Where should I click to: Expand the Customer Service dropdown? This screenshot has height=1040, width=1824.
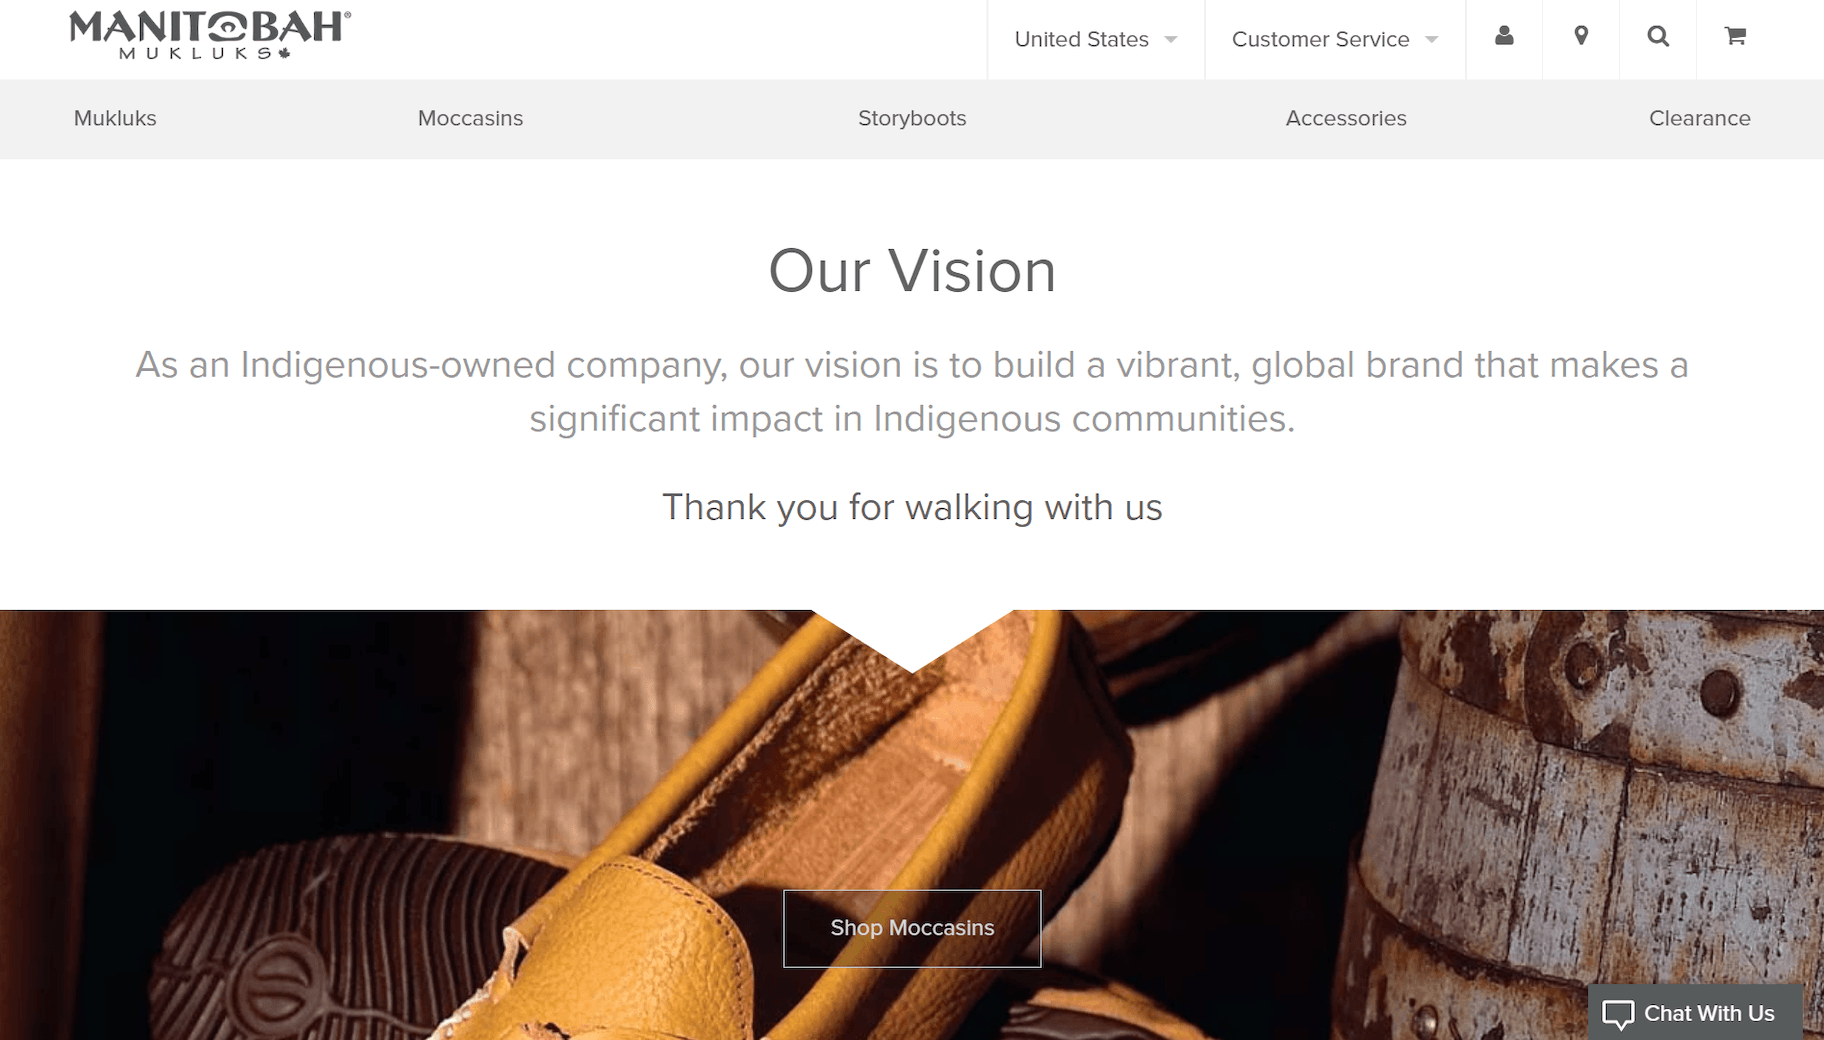(1335, 39)
